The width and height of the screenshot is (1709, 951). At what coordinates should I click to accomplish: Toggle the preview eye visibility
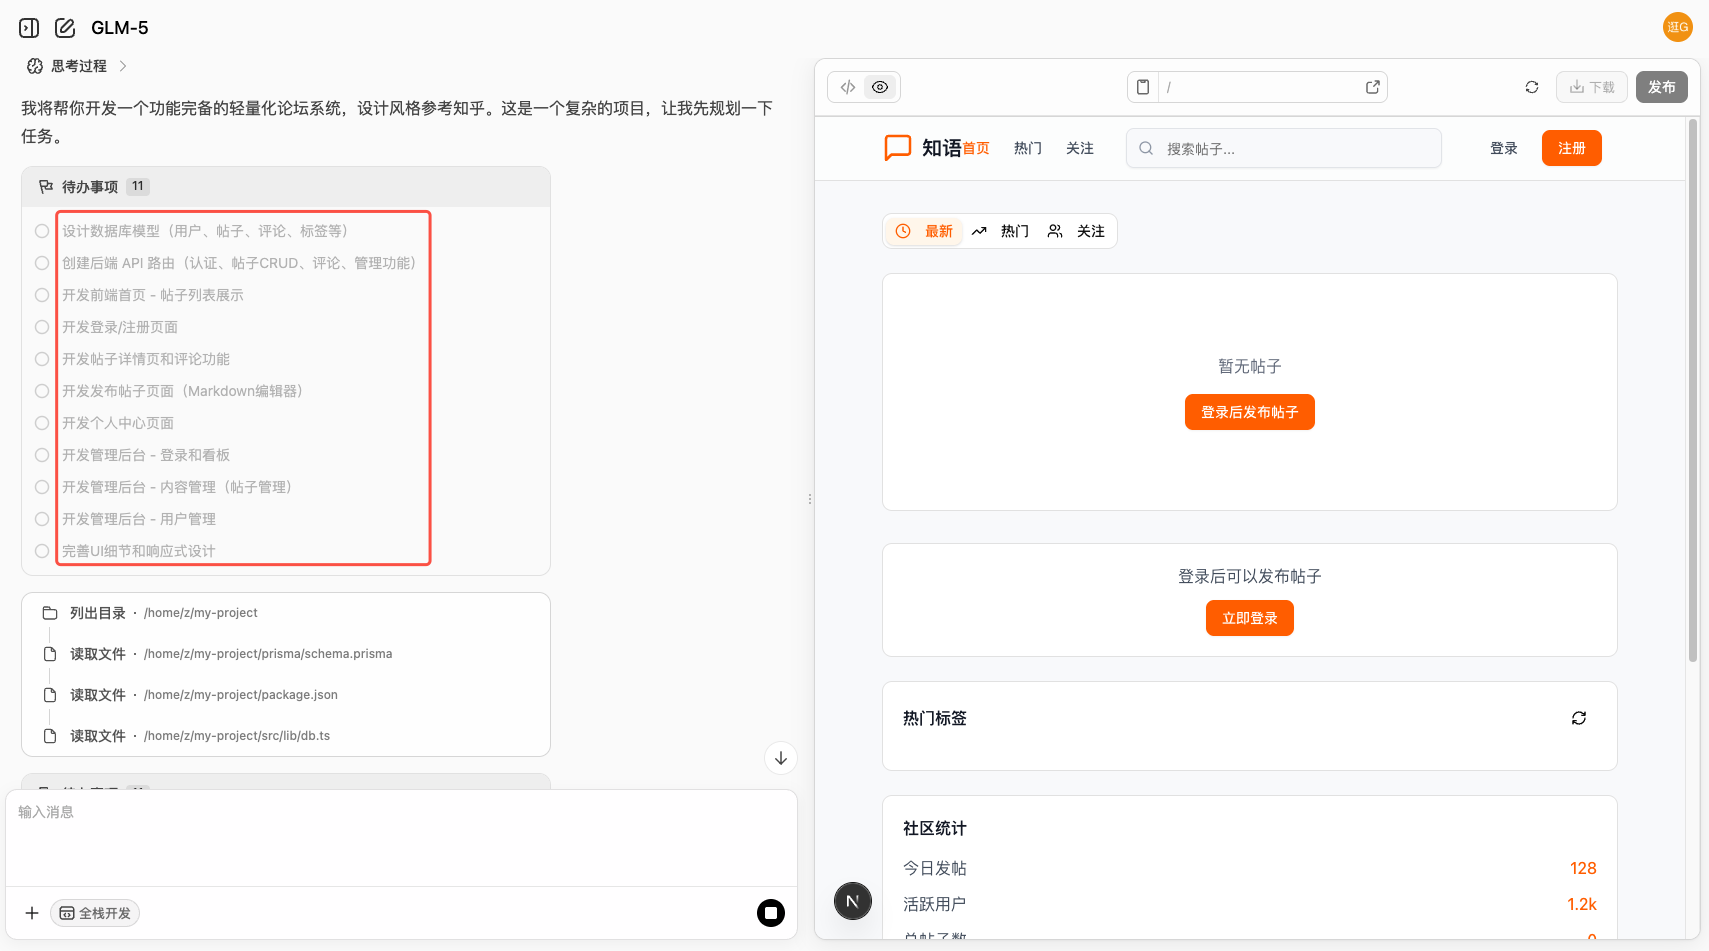(879, 87)
